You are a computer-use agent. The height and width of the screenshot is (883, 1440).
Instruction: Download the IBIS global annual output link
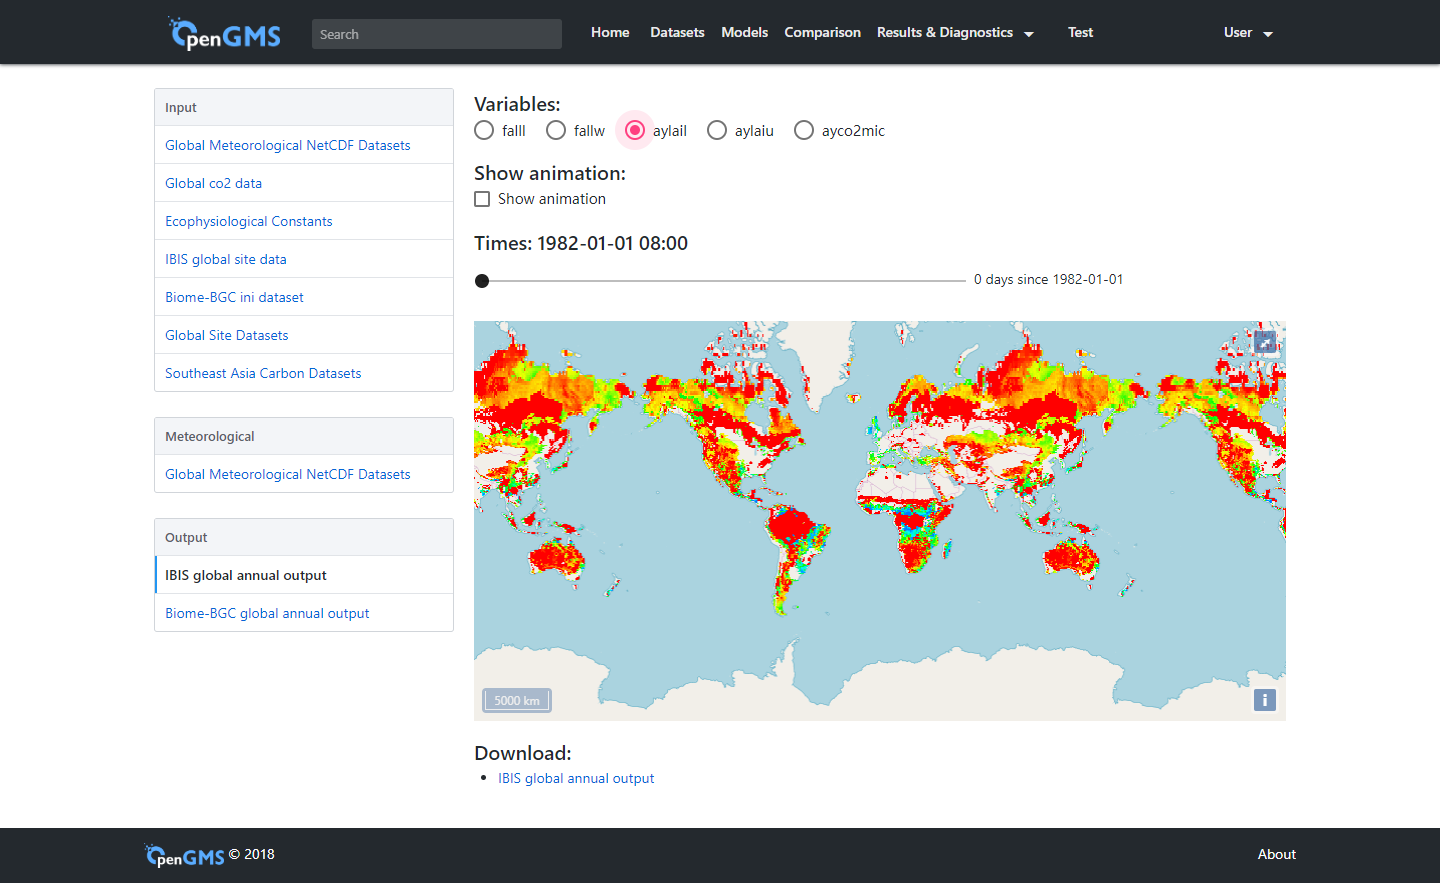(x=576, y=778)
